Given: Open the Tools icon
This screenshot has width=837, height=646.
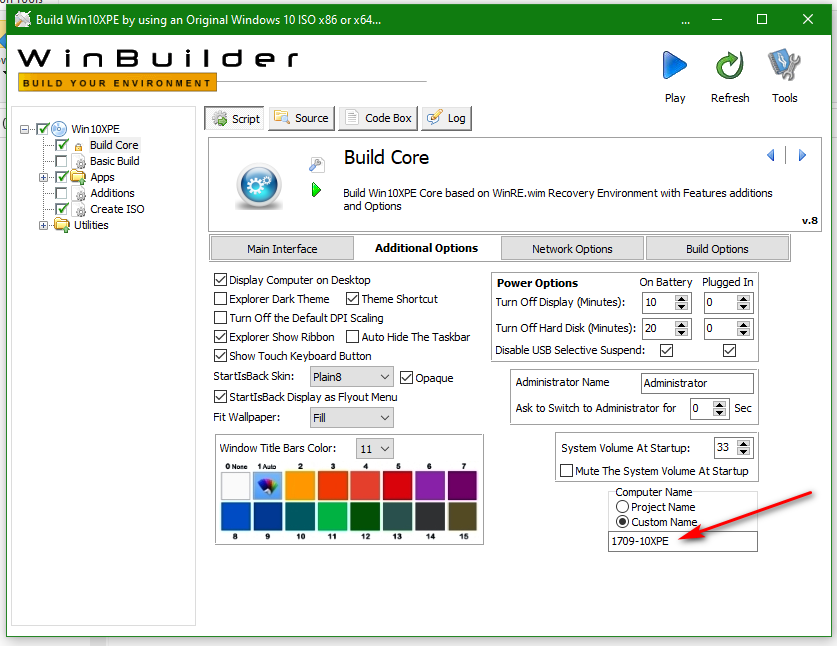Looking at the screenshot, I should [x=784, y=65].
